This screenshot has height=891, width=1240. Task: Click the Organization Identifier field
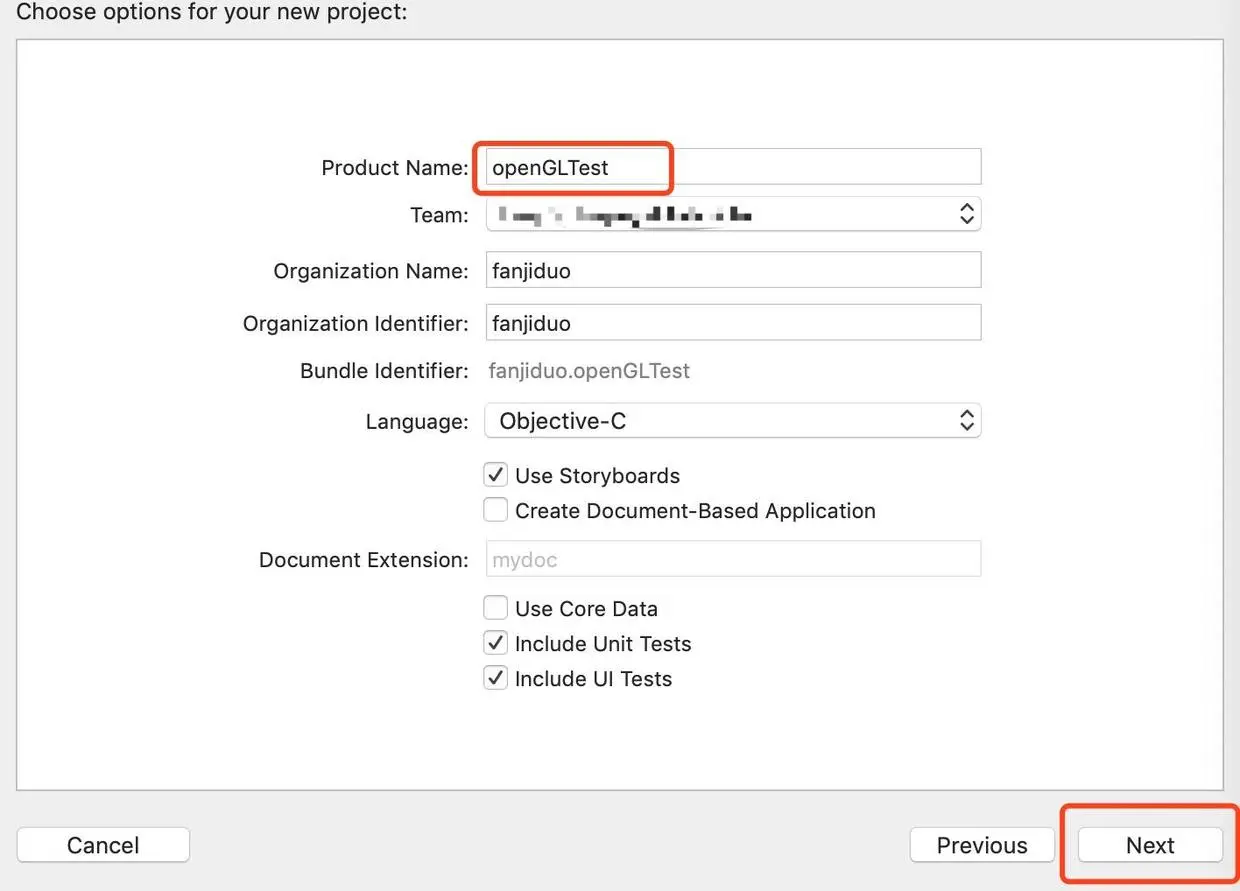pyautogui.click(x=733, y=323)
